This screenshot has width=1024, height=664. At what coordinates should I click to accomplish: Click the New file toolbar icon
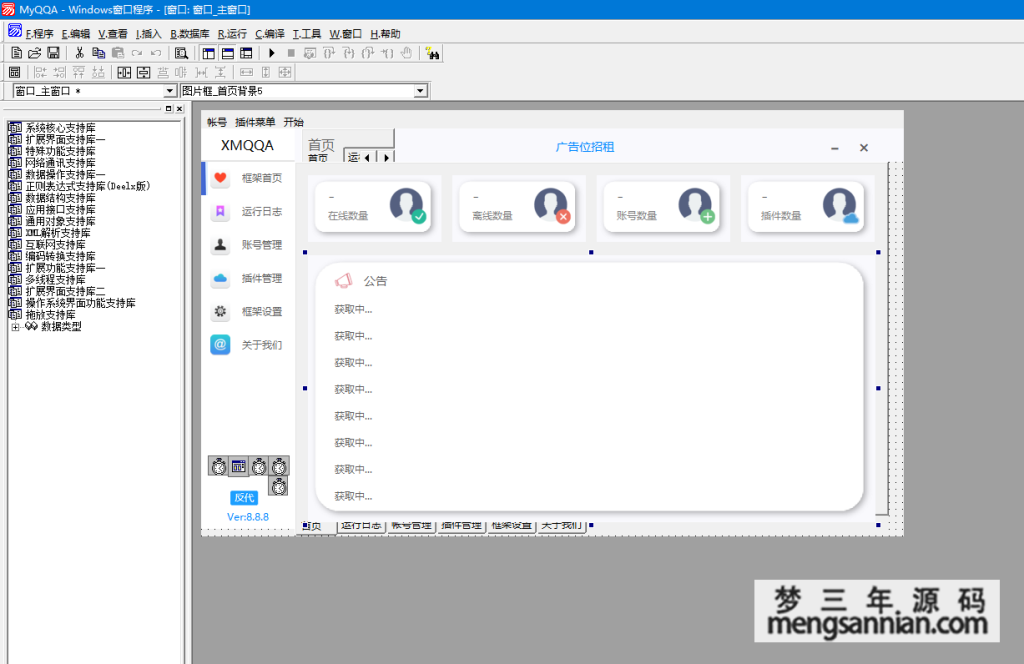click(x=16, y=52)
